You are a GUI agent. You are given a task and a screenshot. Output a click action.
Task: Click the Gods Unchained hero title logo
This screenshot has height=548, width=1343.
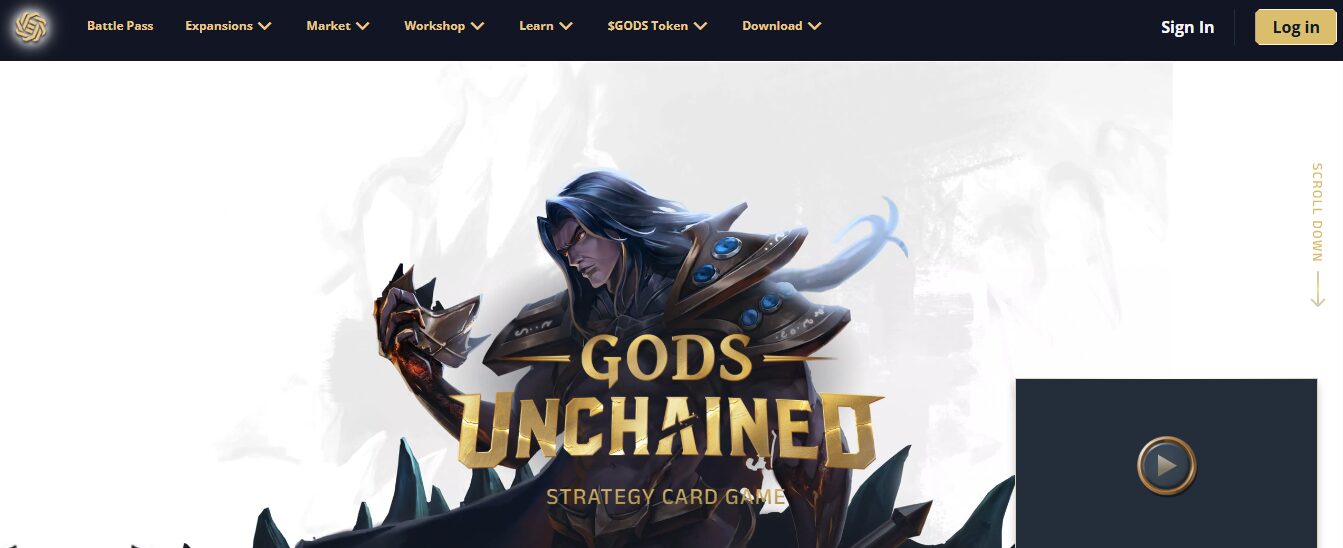[667, 420]
